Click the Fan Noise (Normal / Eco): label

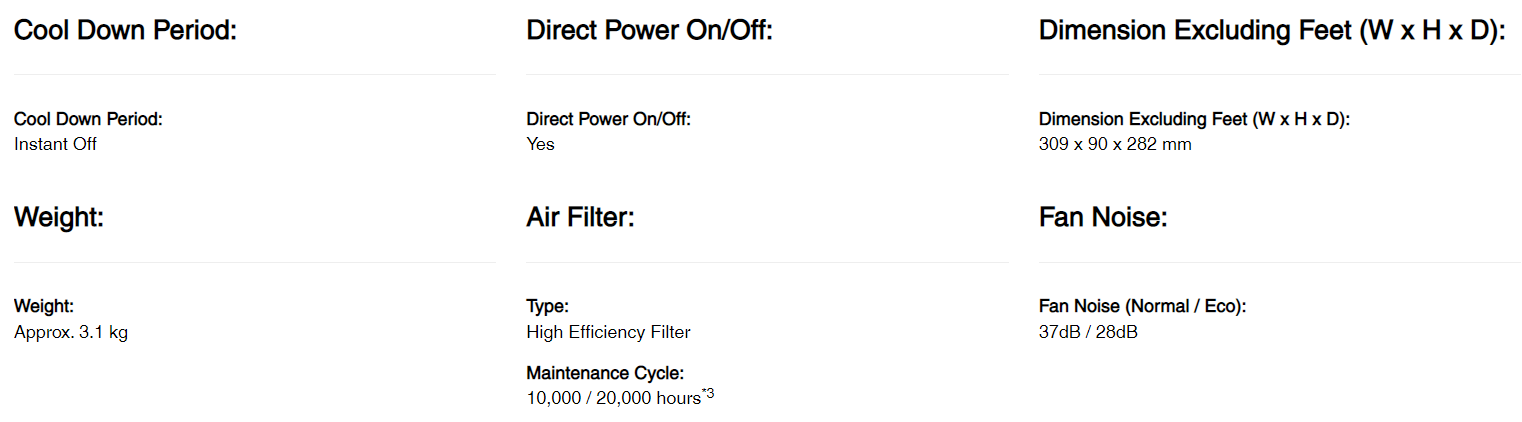click(x=1142, y=306)
